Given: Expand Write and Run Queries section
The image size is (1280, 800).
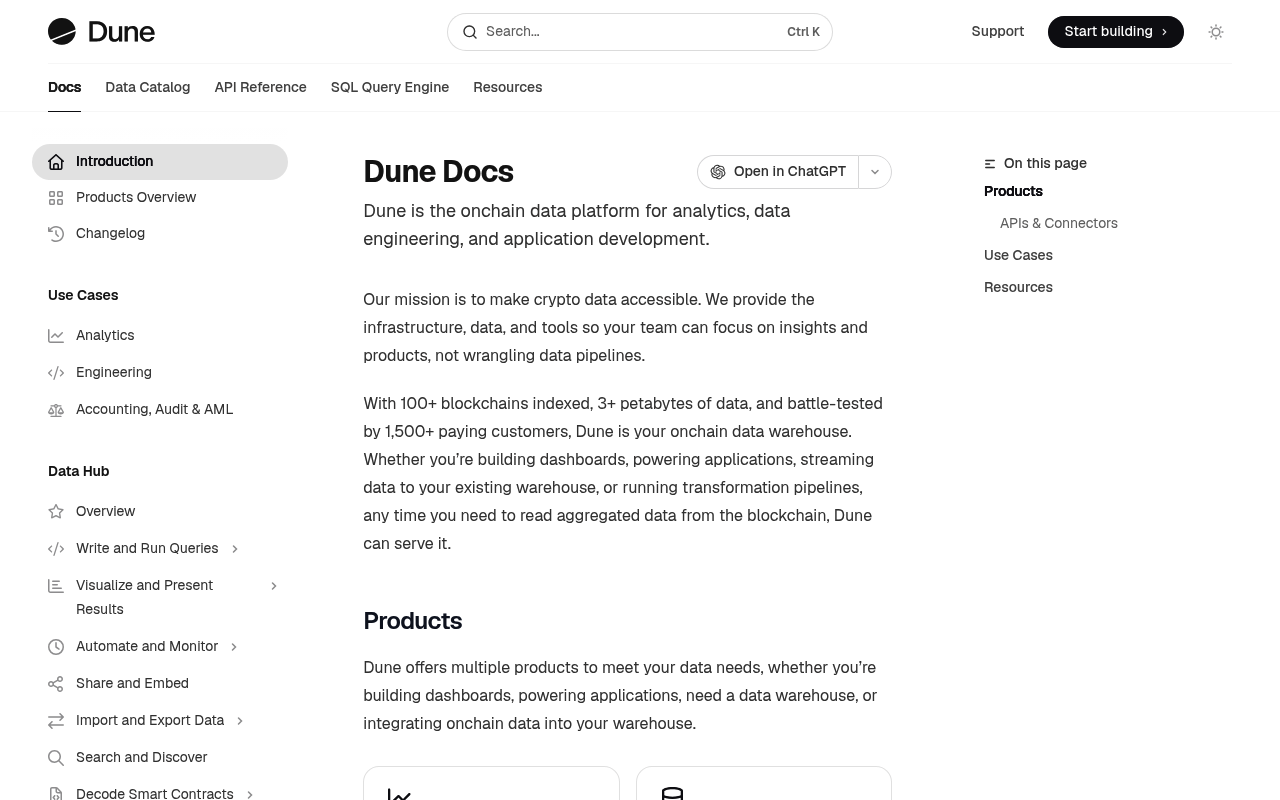Looking at the screenshot, I should coord(235,549).
